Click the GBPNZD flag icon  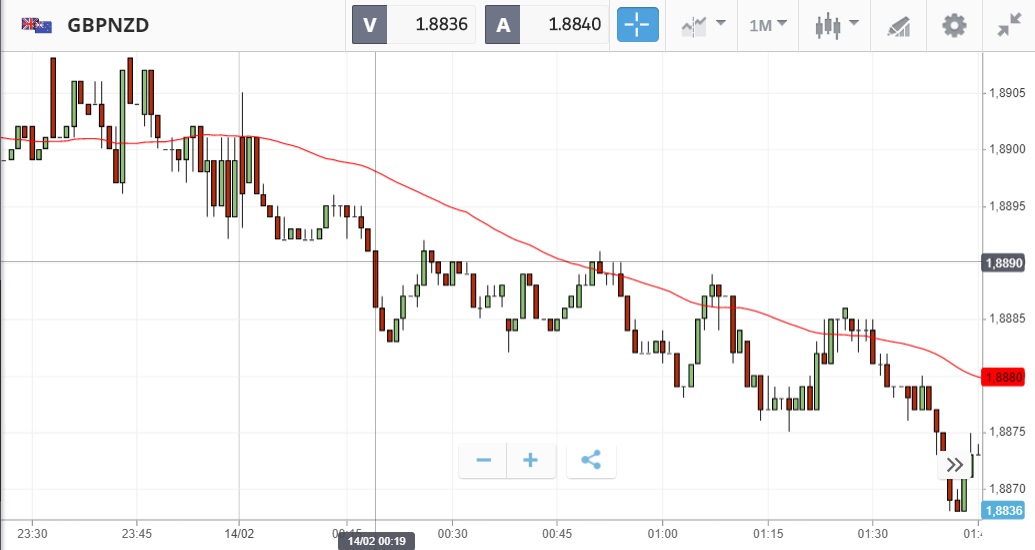37,25
